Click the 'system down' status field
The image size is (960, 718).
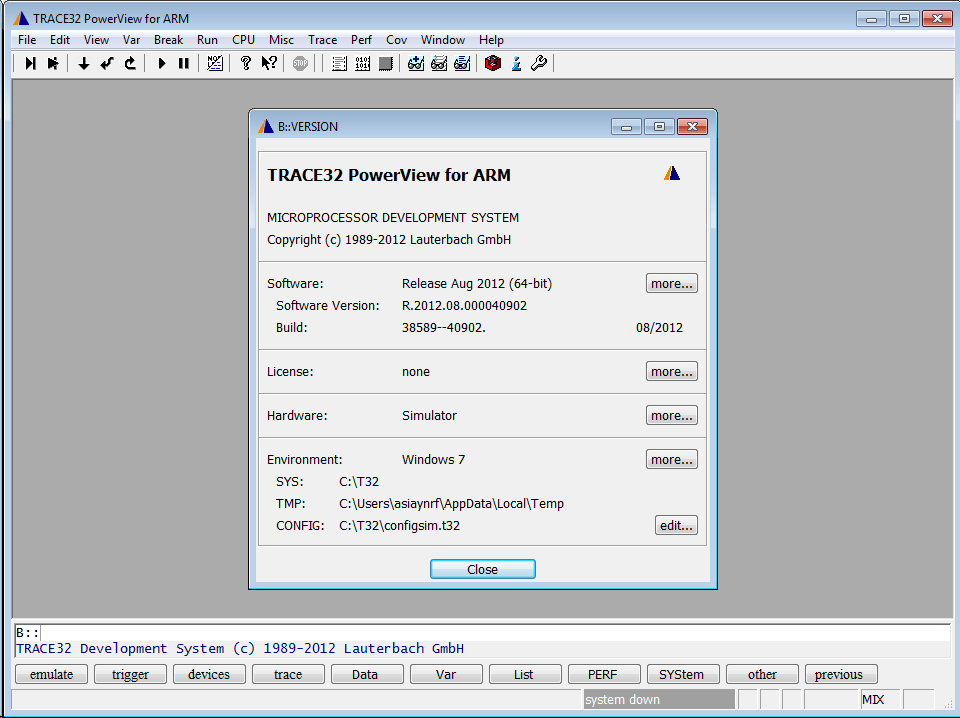(x=659, y=700)
